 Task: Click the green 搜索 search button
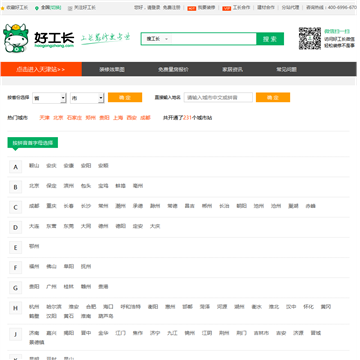coord(270,39)
